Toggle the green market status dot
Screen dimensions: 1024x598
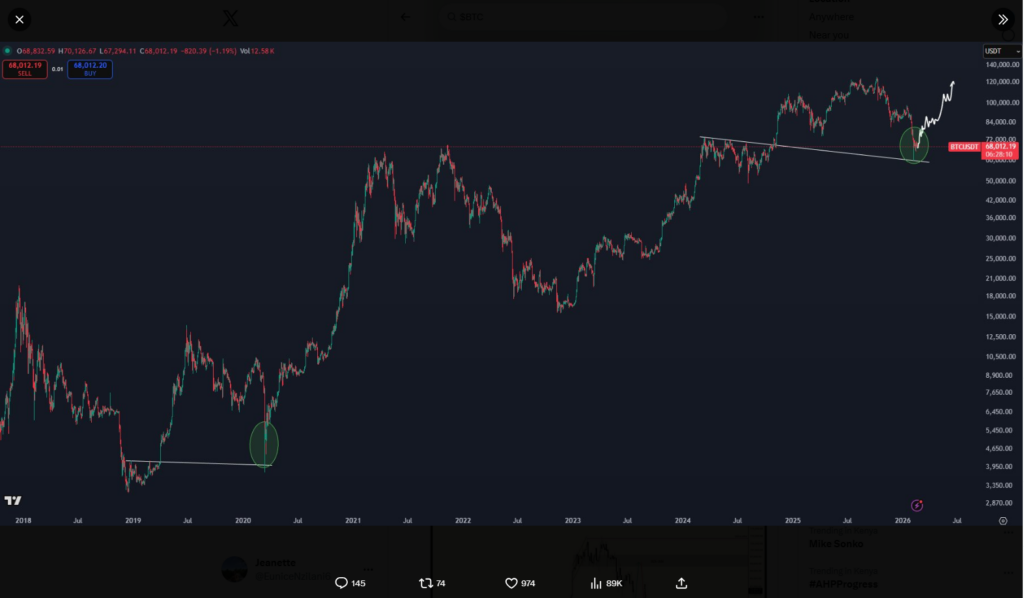click(x=6, y=50)
